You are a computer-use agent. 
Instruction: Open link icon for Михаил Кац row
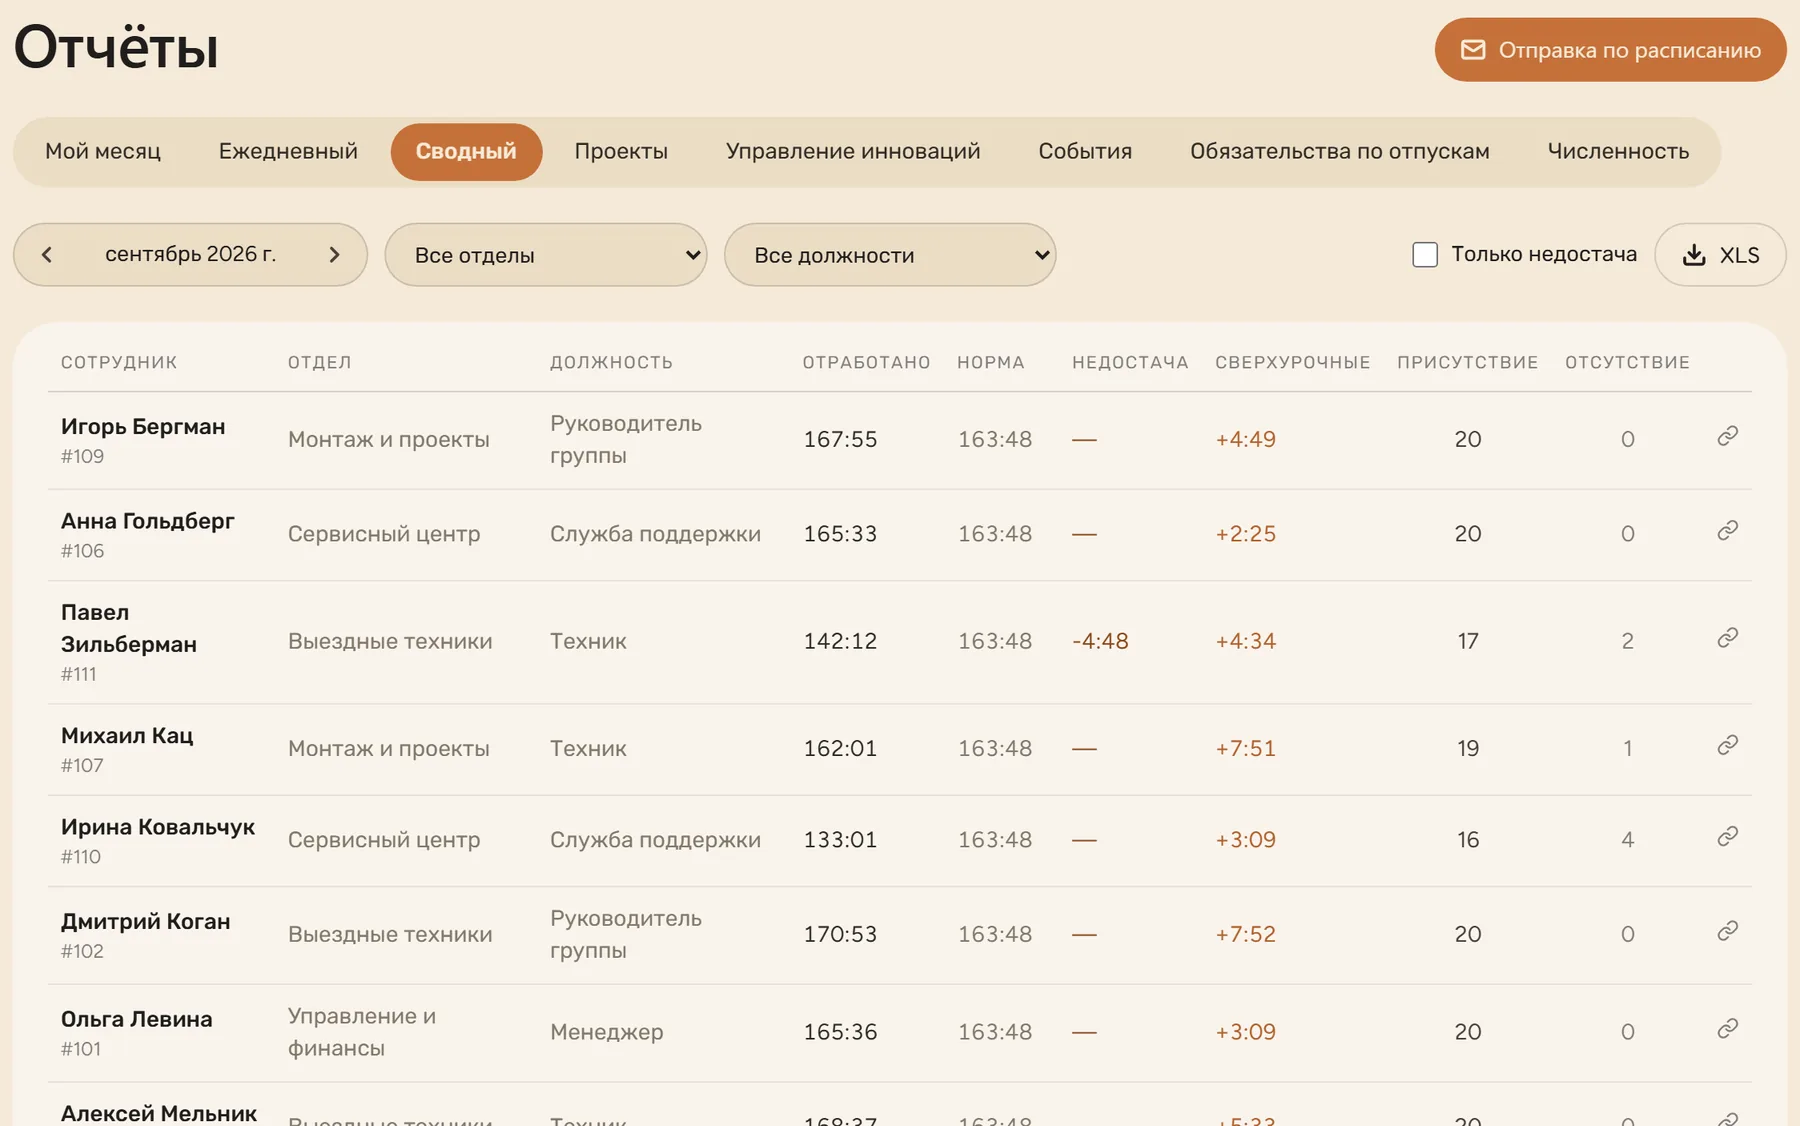click(1727, 745)
